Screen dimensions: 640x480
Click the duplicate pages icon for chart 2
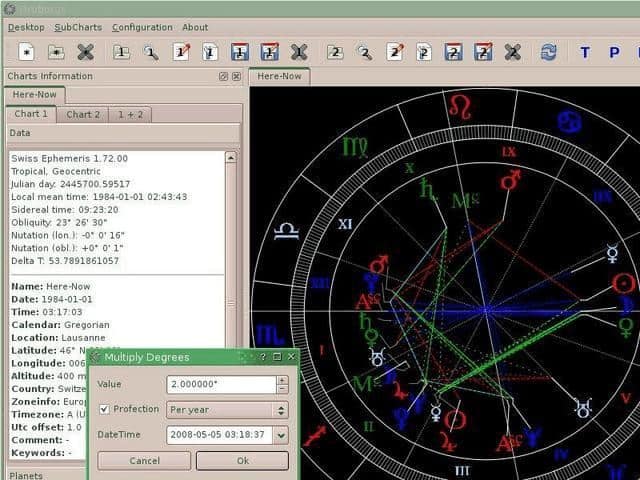point(424,52)
